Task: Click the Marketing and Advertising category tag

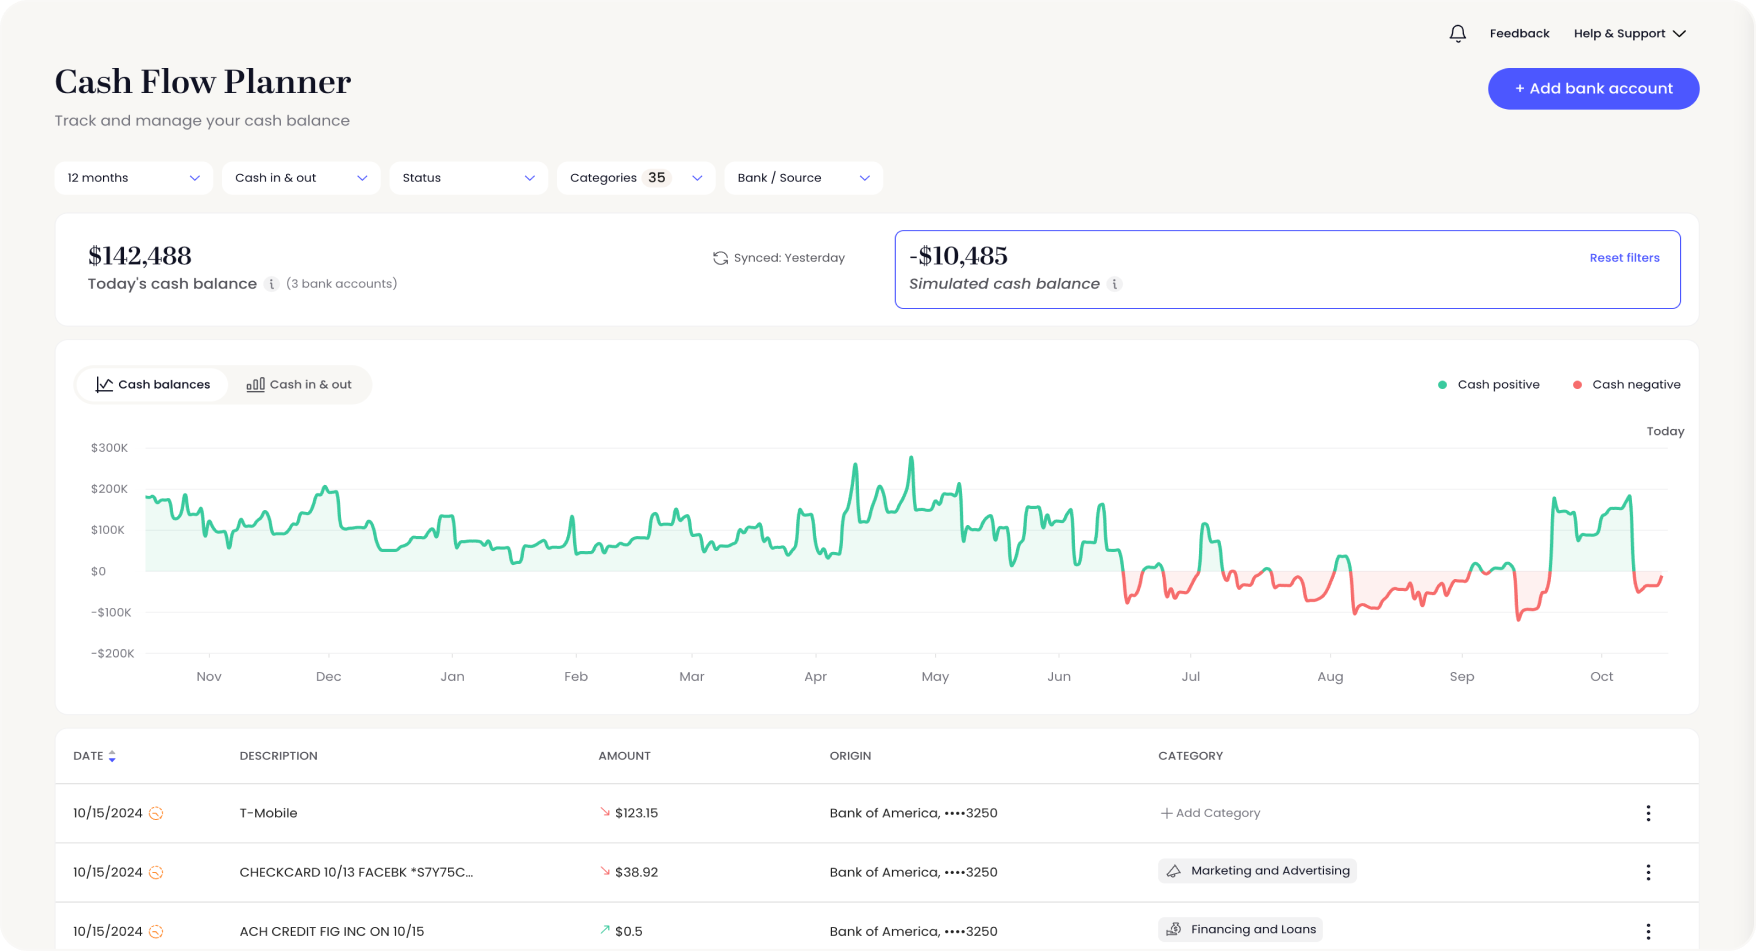Action: (x=1257, y=871)
